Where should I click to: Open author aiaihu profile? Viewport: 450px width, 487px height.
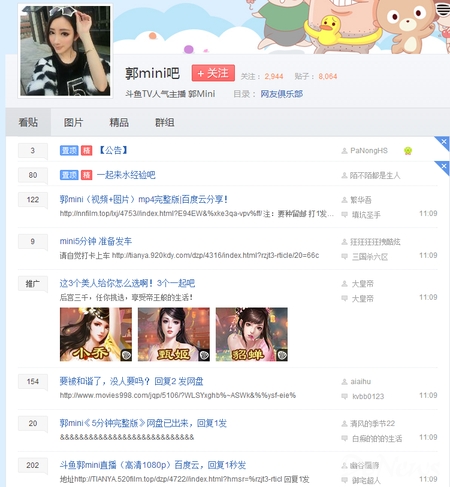361,382
